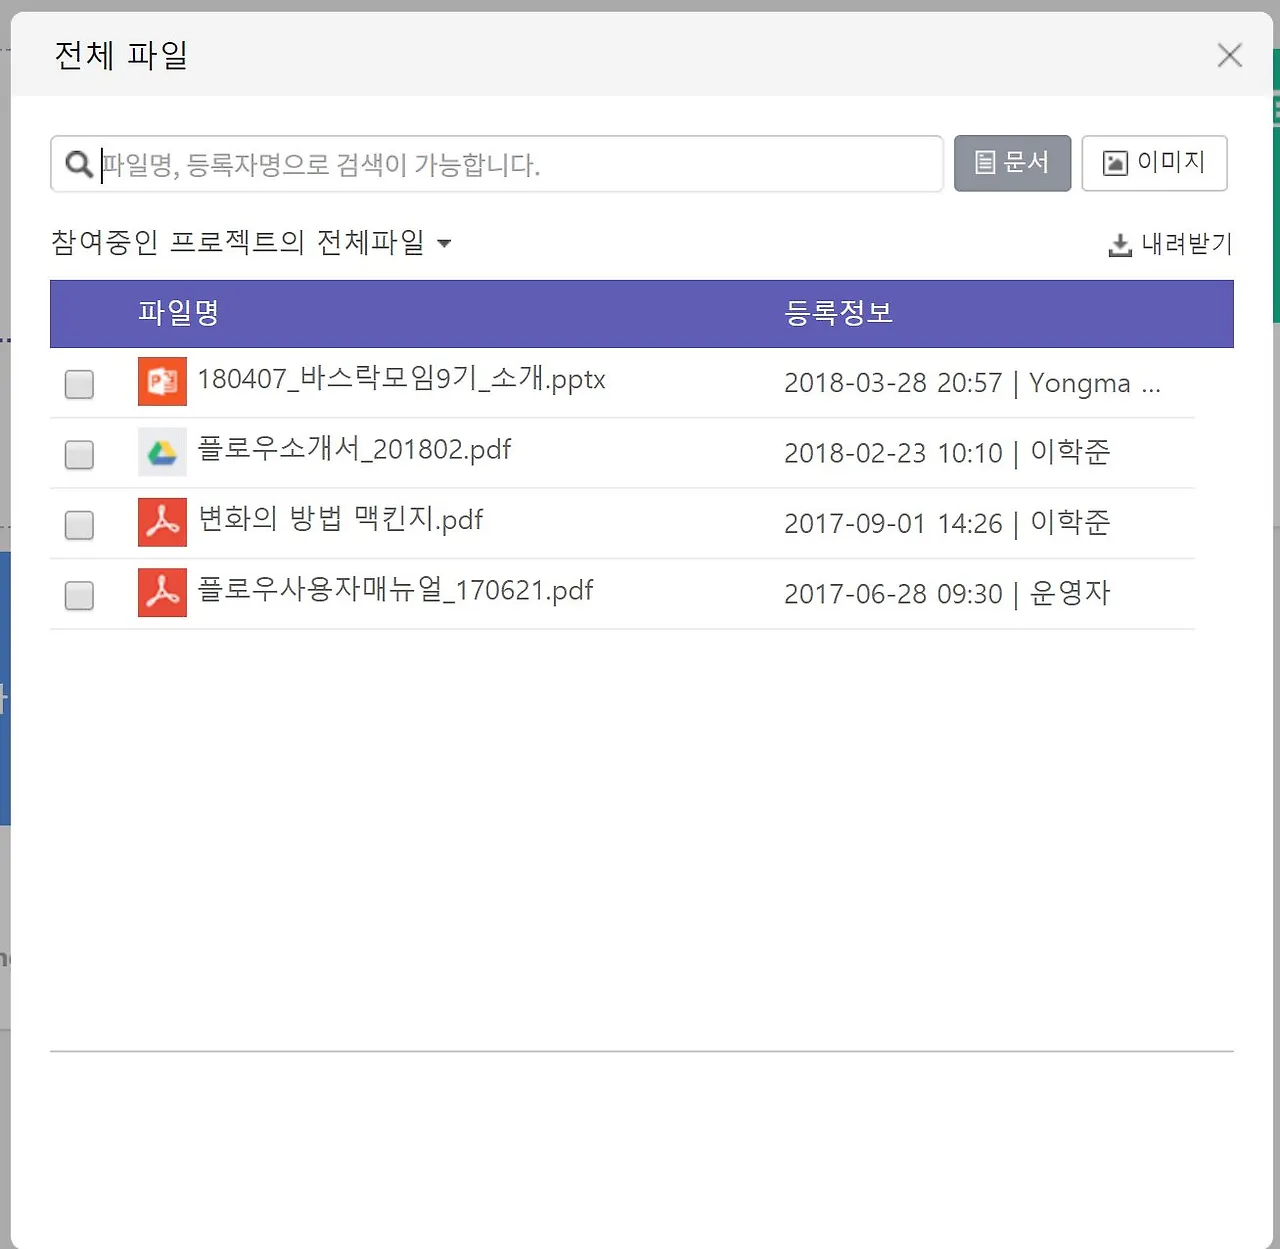1280x1249 pixels.
Task: Click the 등록정보 column header
Action: (x=838, y=313)
